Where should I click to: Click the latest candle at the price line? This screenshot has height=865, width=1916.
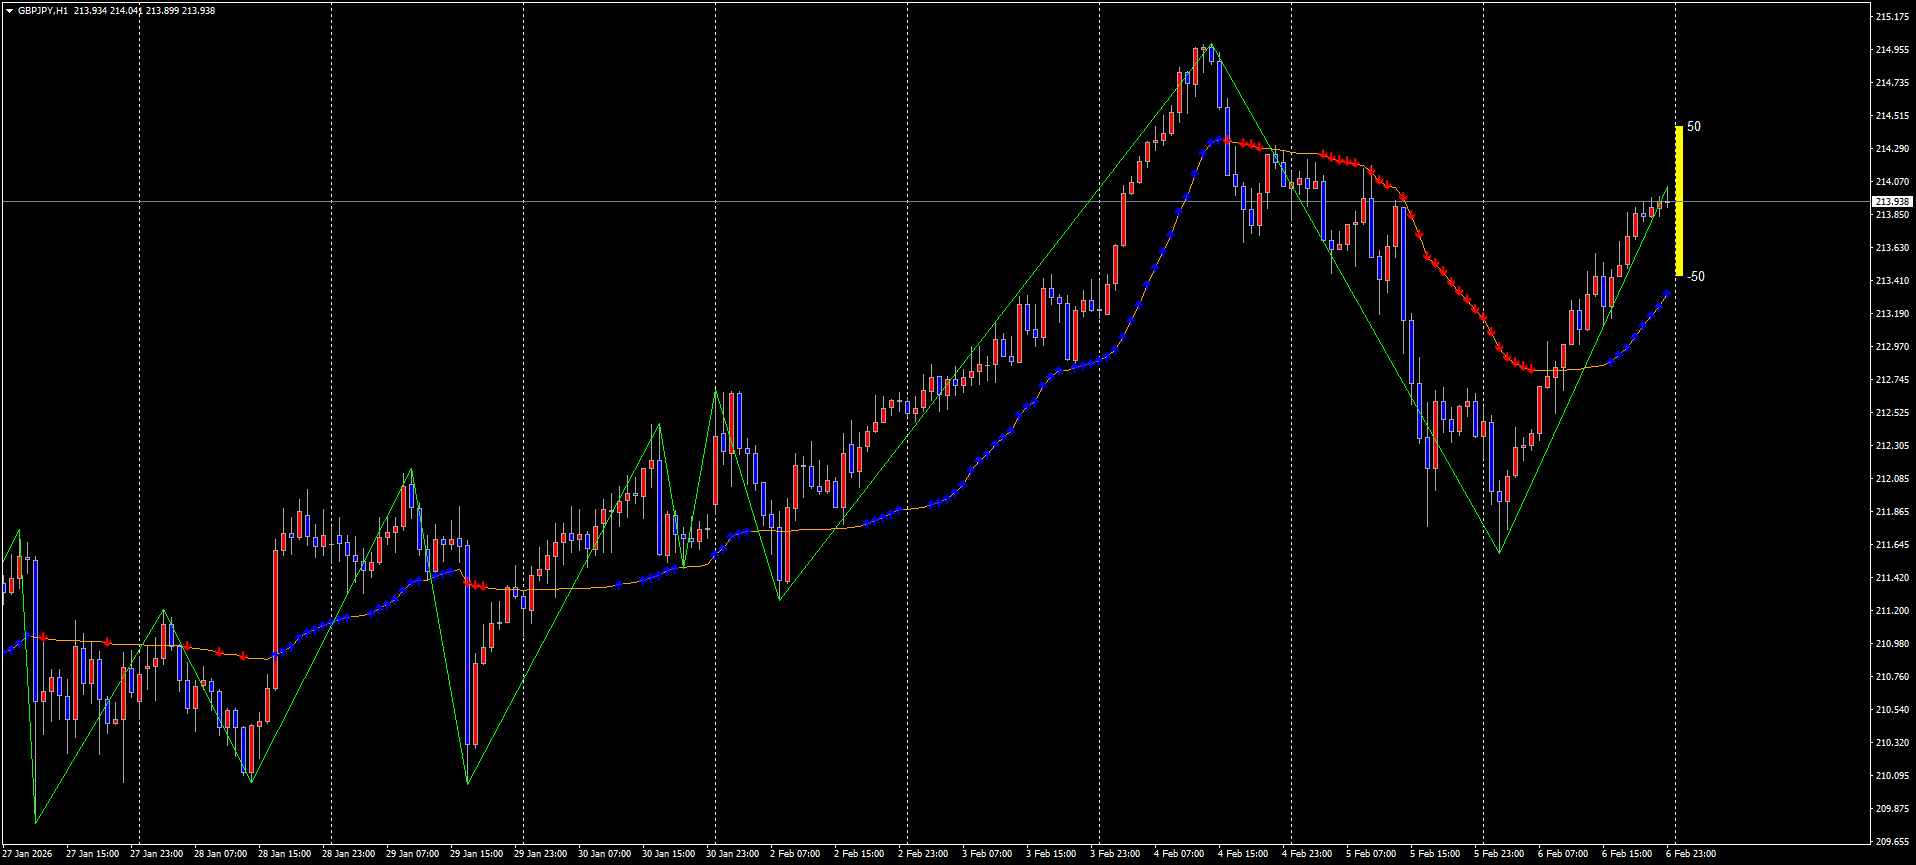coord(1667,201)
